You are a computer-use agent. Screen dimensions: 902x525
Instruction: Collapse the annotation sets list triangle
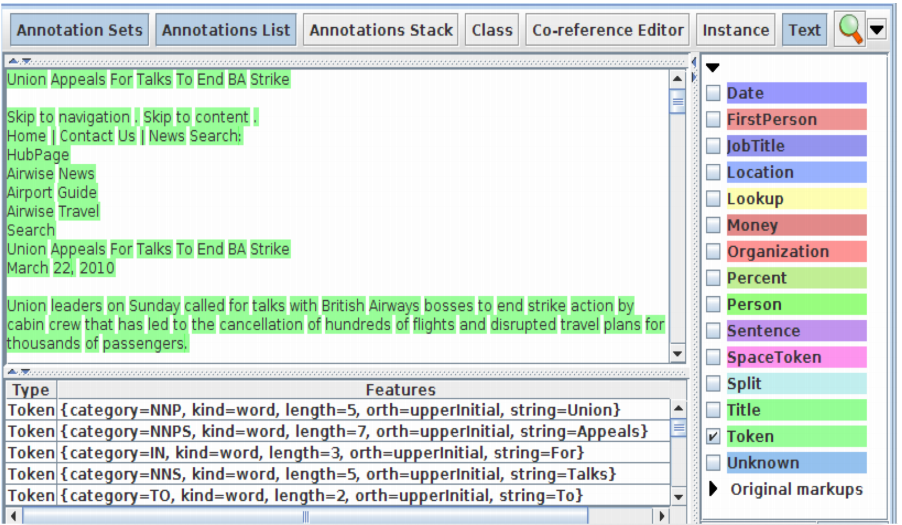point(712,68)
